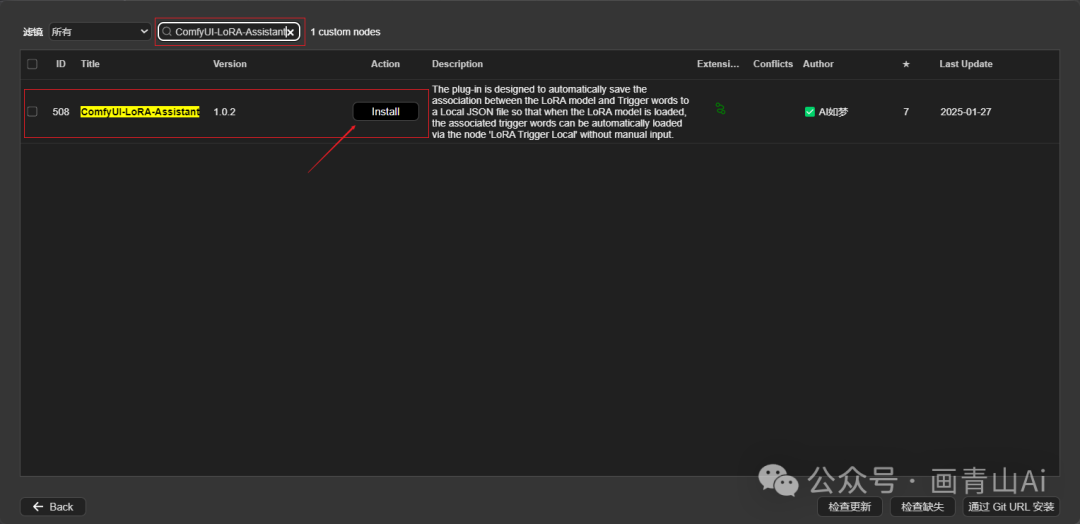
Task: Sort by the Author column header
Action: pyautogui.click(x=818, y=64)
